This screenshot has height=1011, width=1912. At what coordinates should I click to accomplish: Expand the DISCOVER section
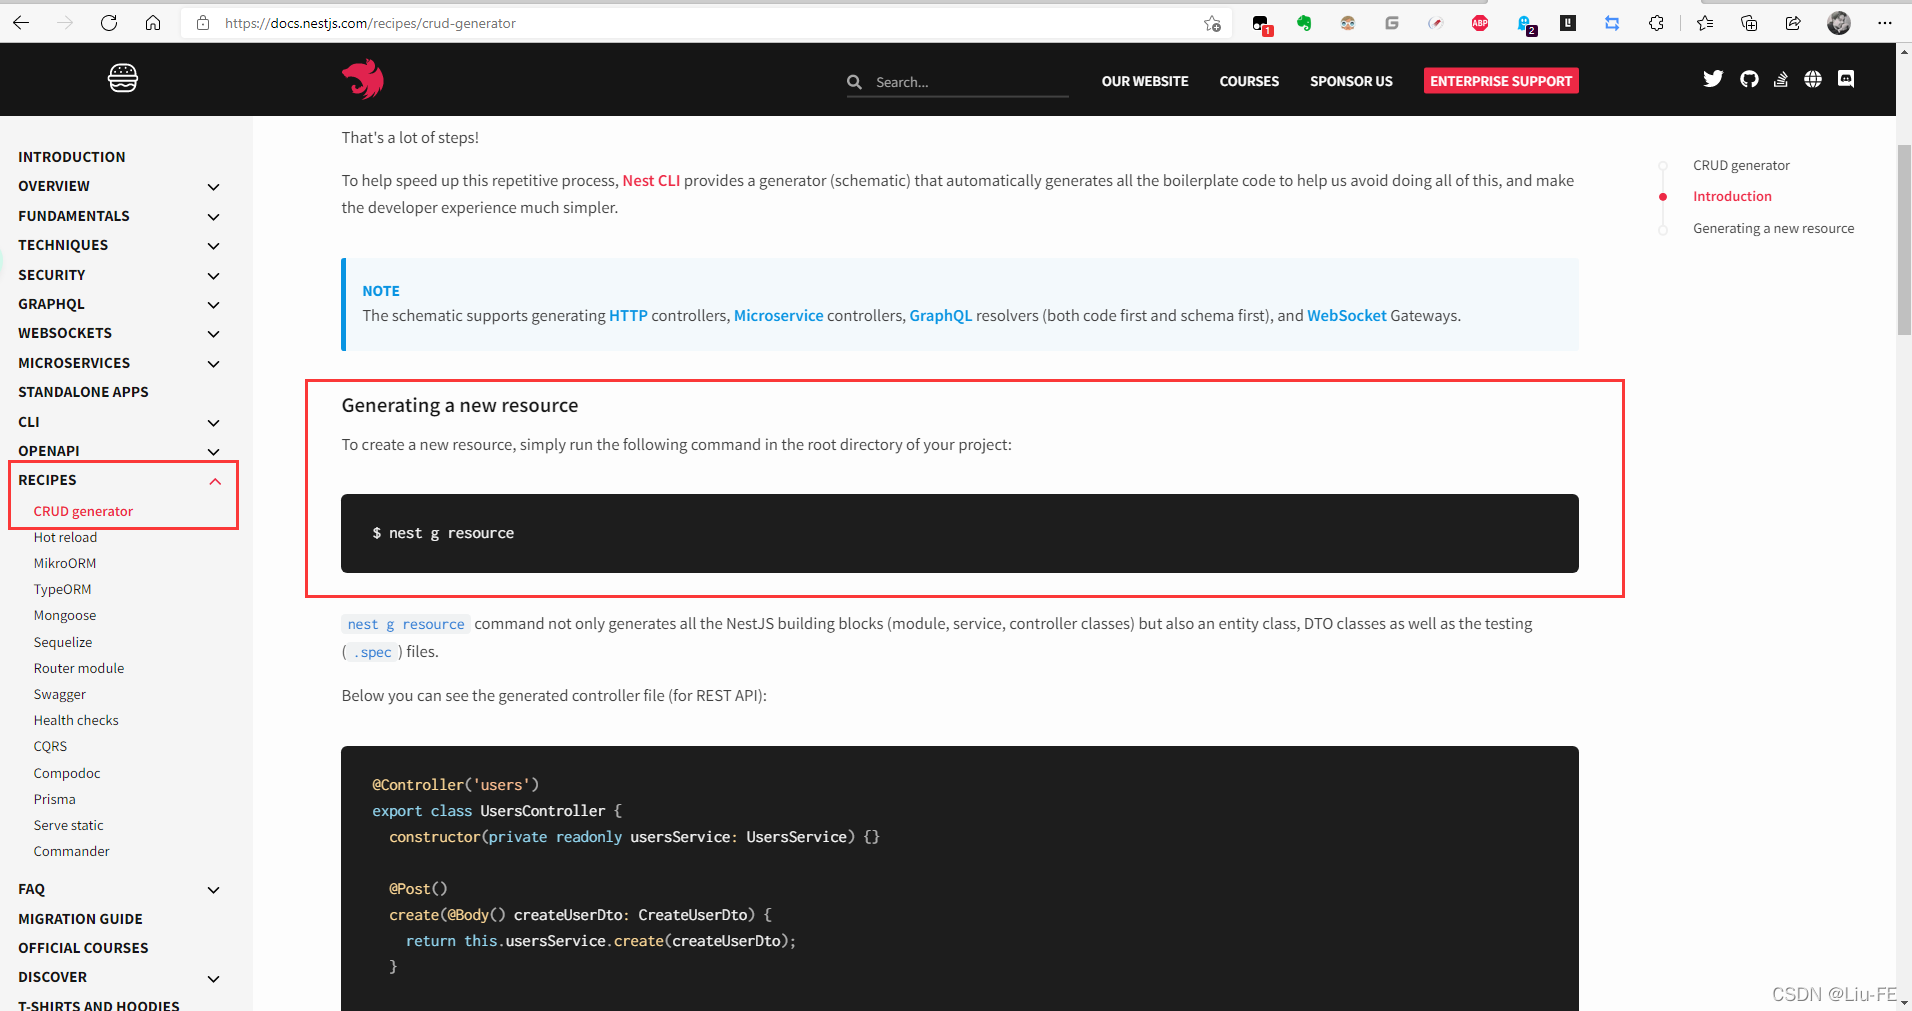[213, 978]
